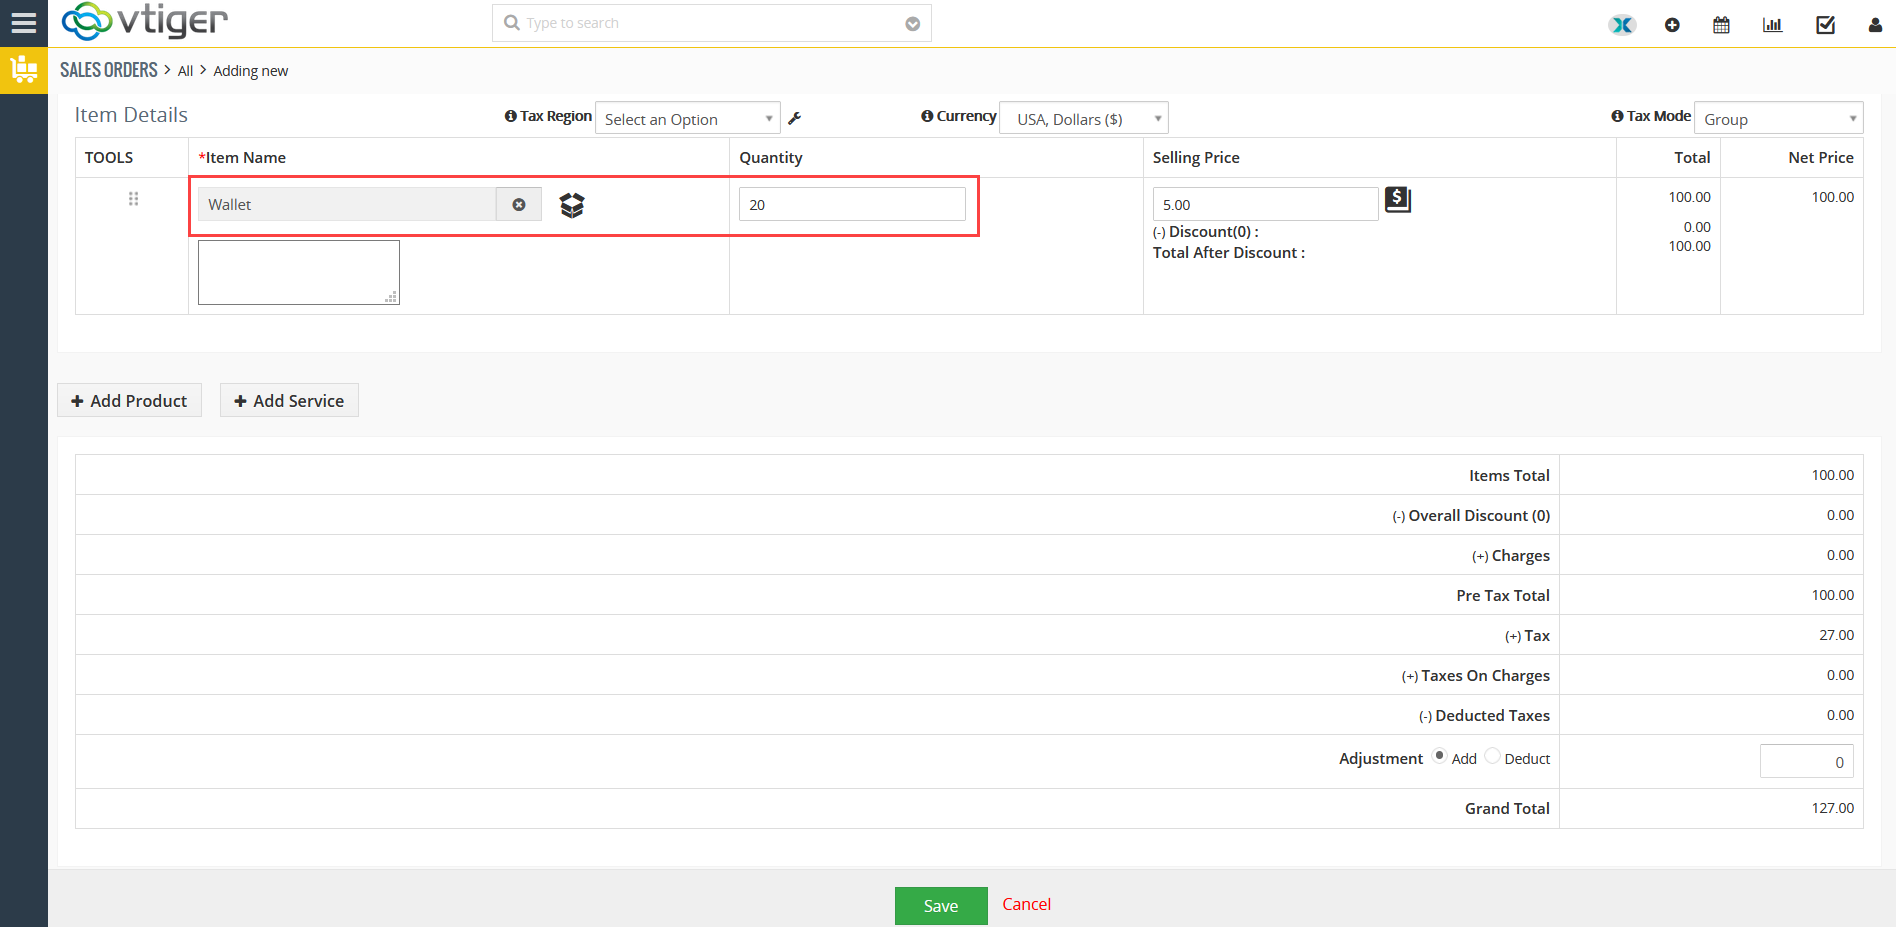Viewport: 1896px width, 927px height.
Task: Expand the global search options arrow
Action: click(912, 24)
